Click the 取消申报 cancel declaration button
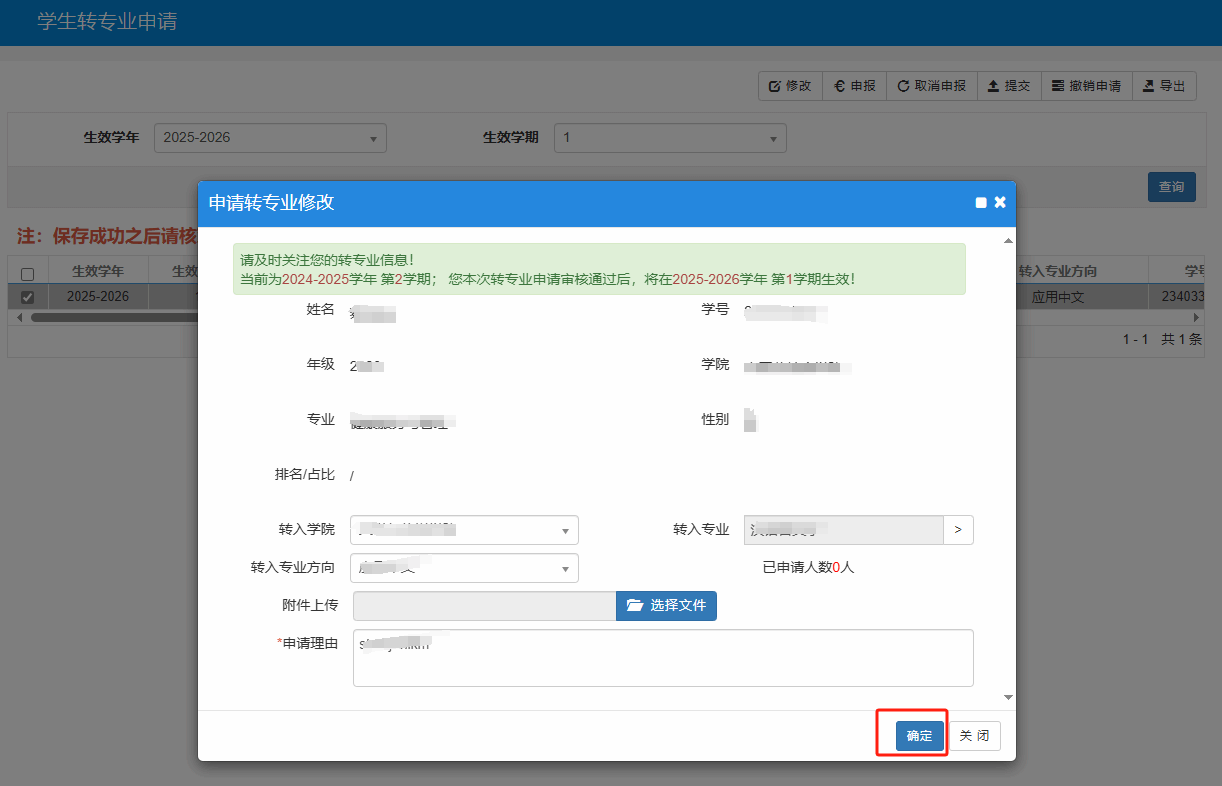Screen dimensions: 1222x786 [x=931, y=86]
